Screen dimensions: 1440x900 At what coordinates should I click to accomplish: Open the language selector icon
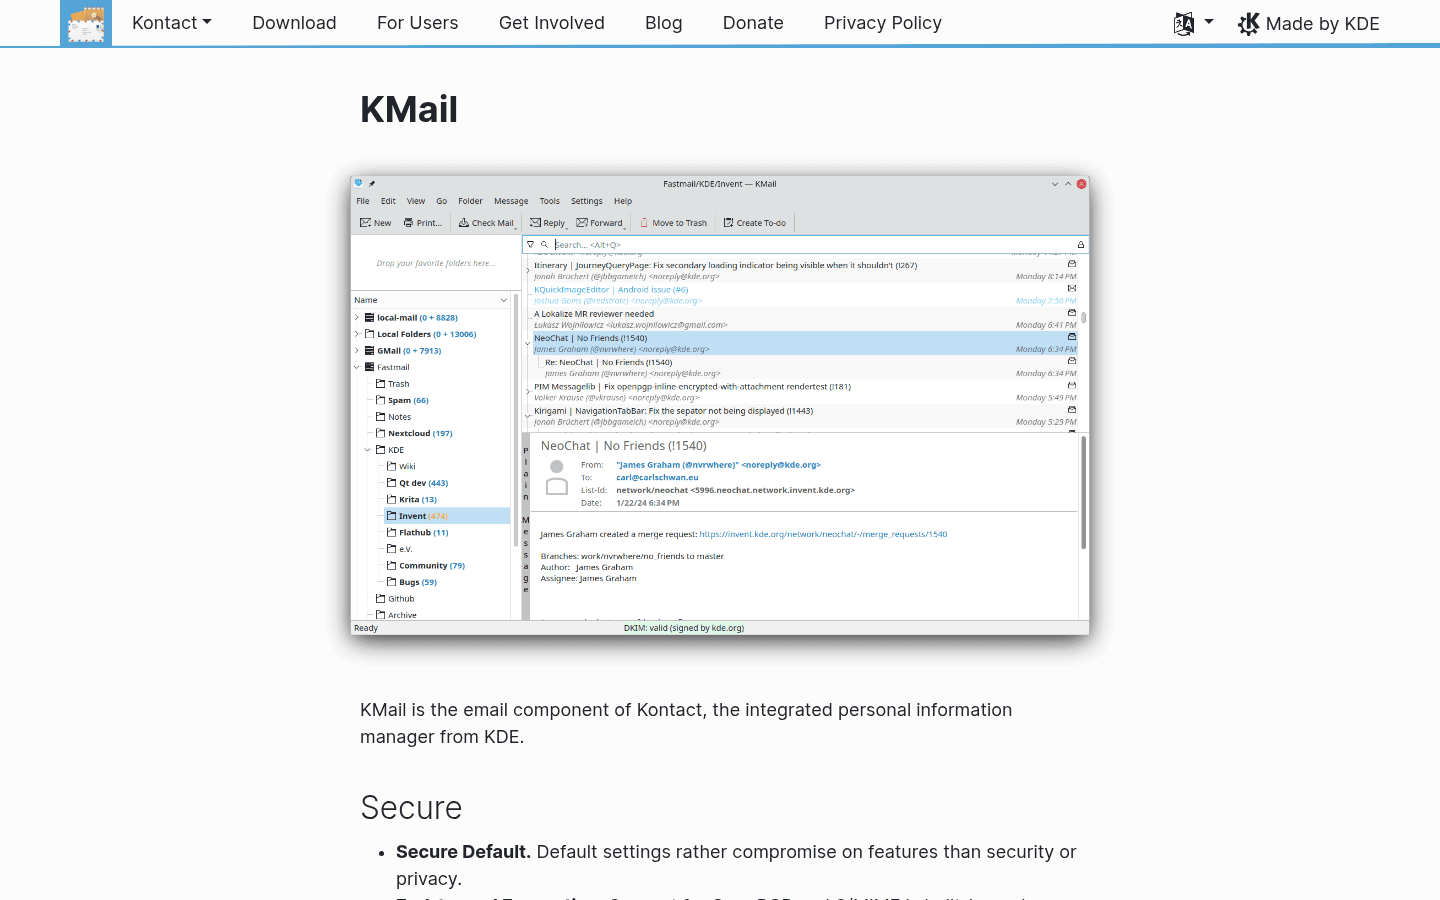[1184, 23]
